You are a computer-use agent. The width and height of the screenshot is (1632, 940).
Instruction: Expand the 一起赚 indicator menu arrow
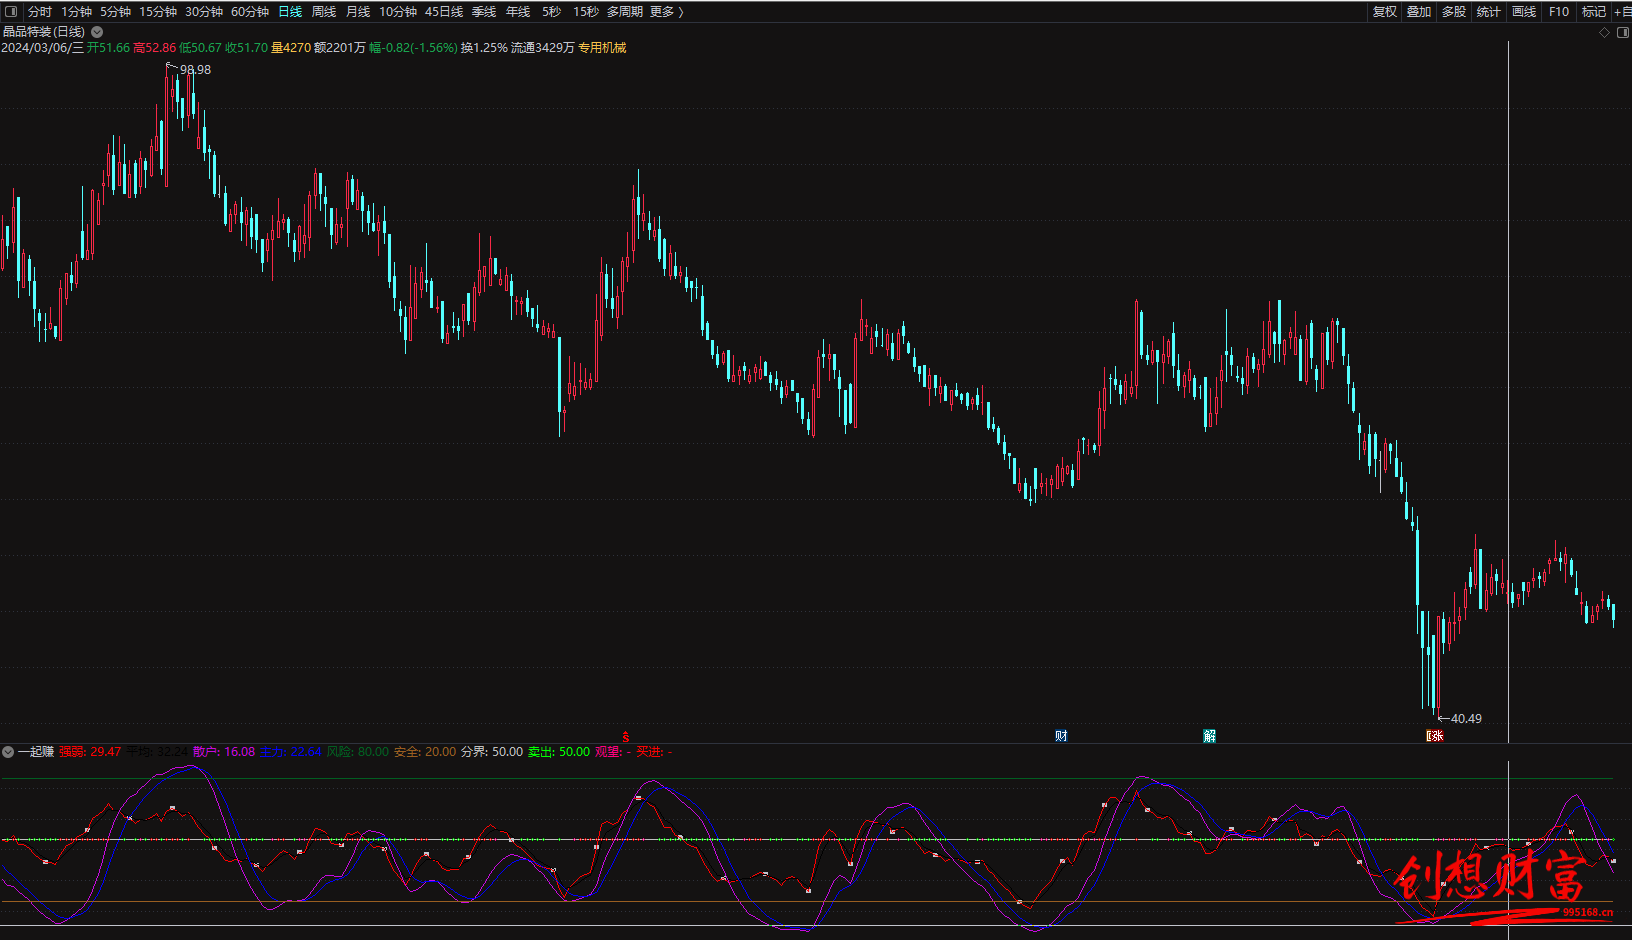point(8,752)
